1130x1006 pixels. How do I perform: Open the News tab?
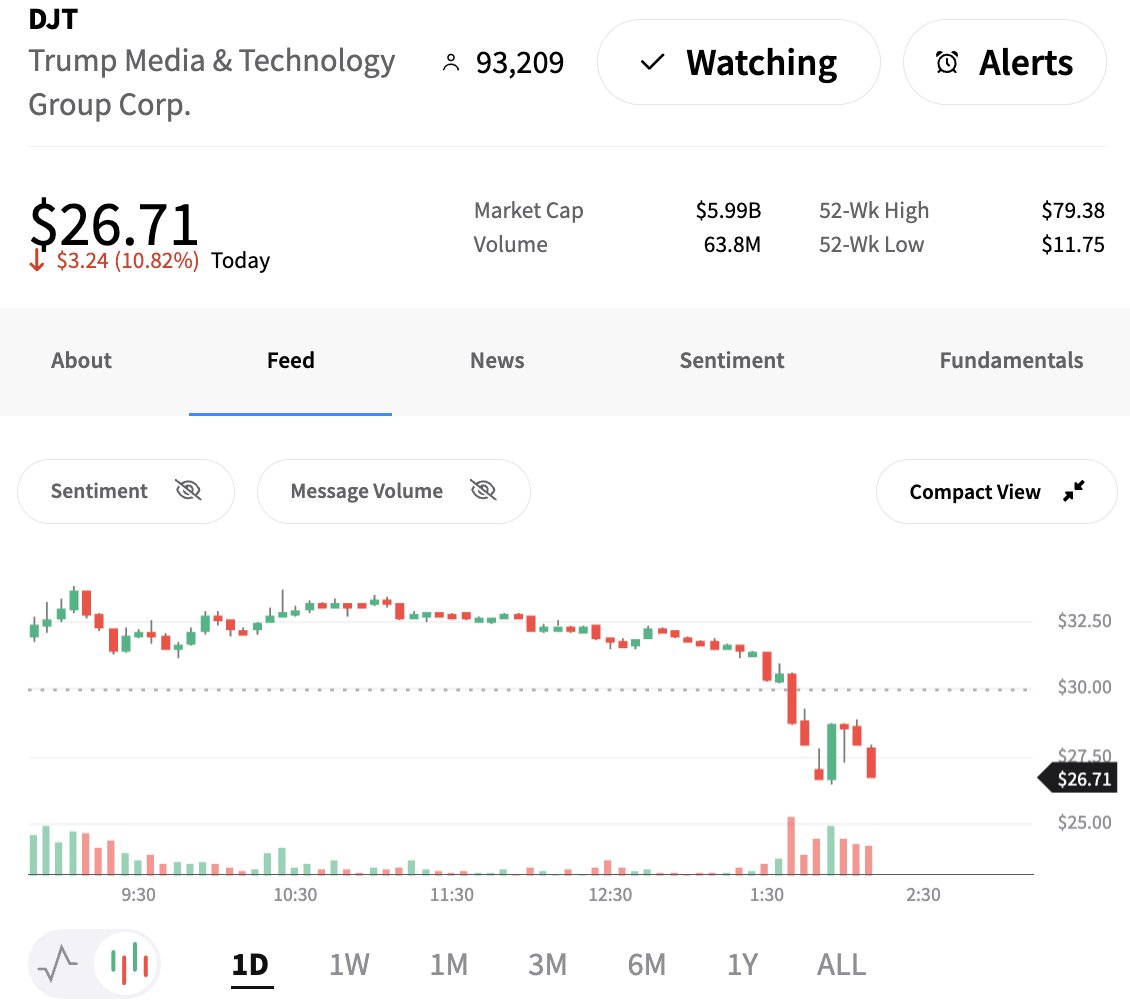coord(497,360)
